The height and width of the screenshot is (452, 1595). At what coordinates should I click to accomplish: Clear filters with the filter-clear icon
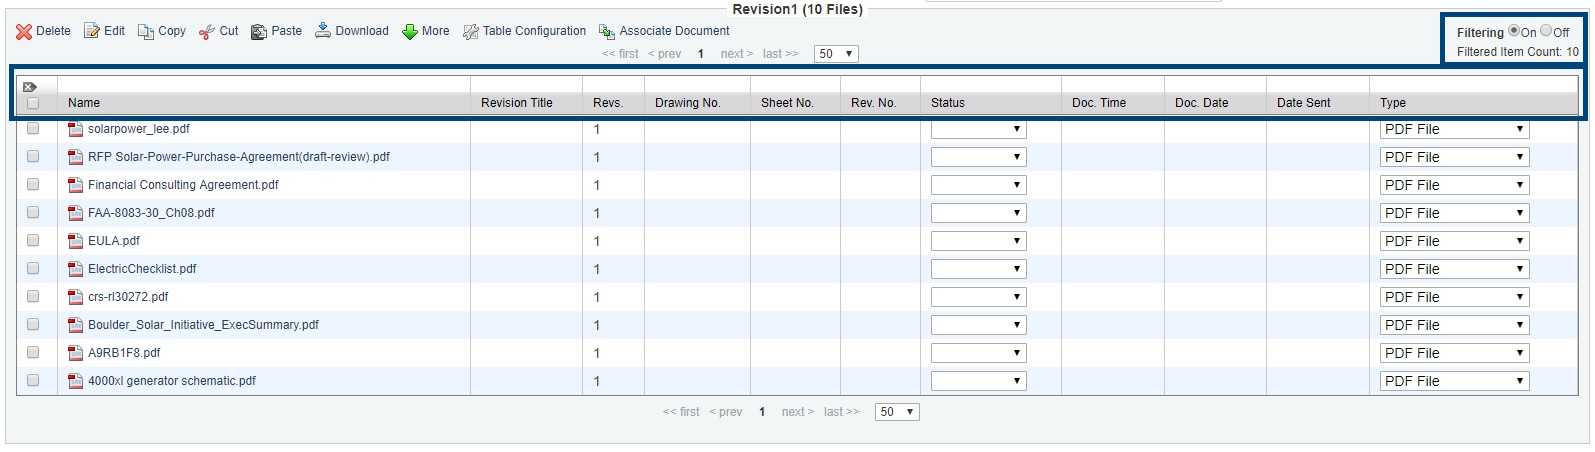tap(30, 87)
